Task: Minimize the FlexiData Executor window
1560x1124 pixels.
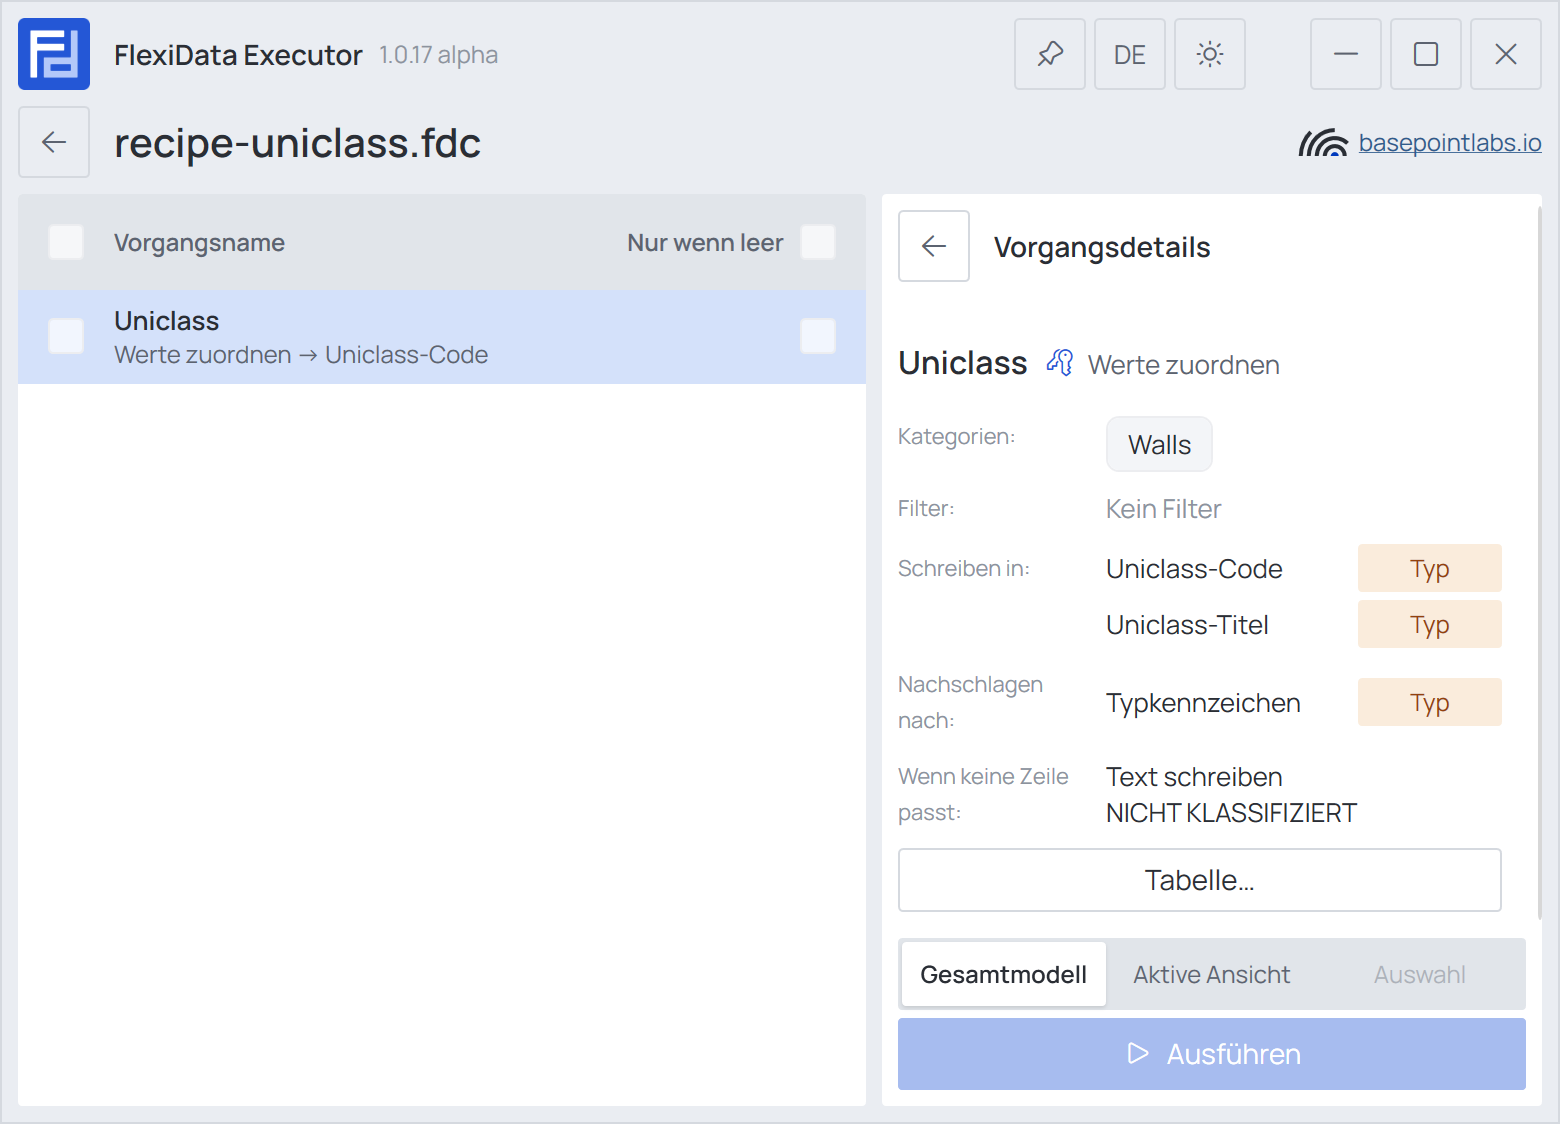Action: point(1346,54)
